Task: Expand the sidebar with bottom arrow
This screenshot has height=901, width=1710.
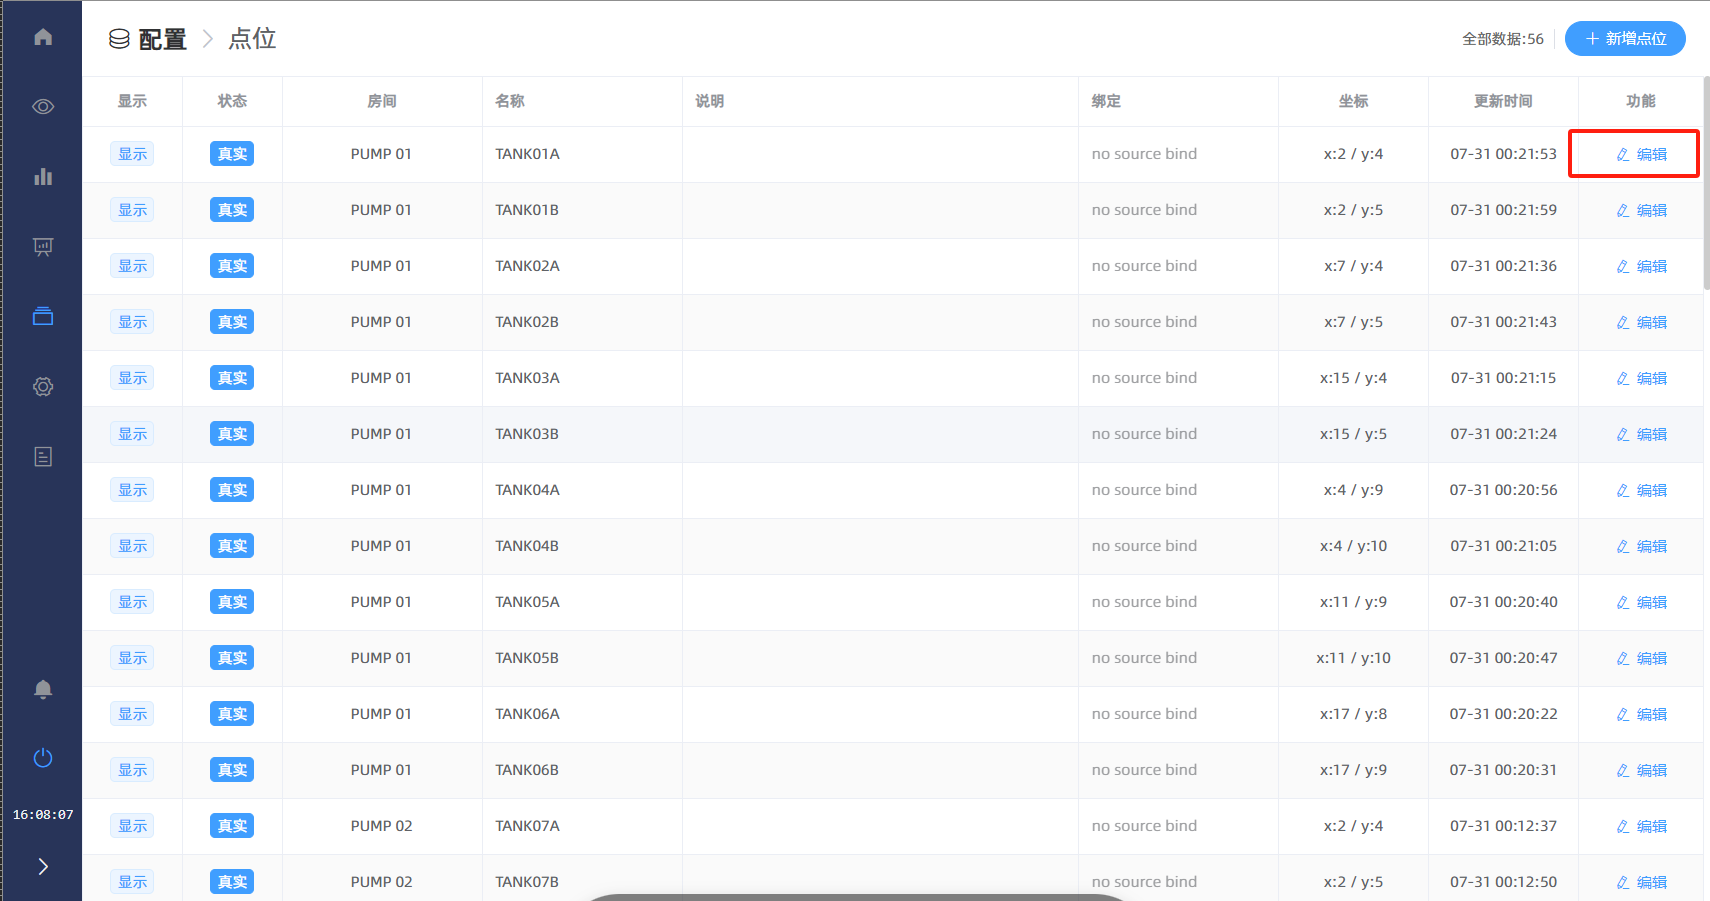Action: 43,866
